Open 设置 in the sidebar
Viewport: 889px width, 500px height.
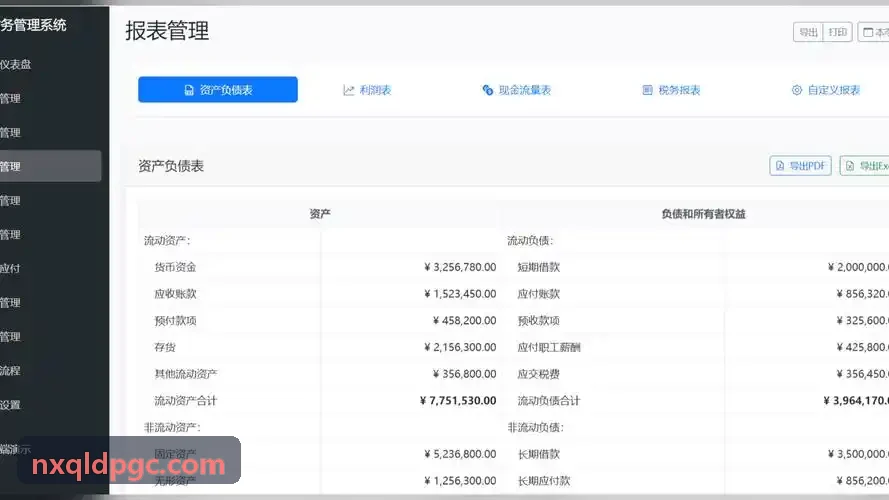point(10,405)
